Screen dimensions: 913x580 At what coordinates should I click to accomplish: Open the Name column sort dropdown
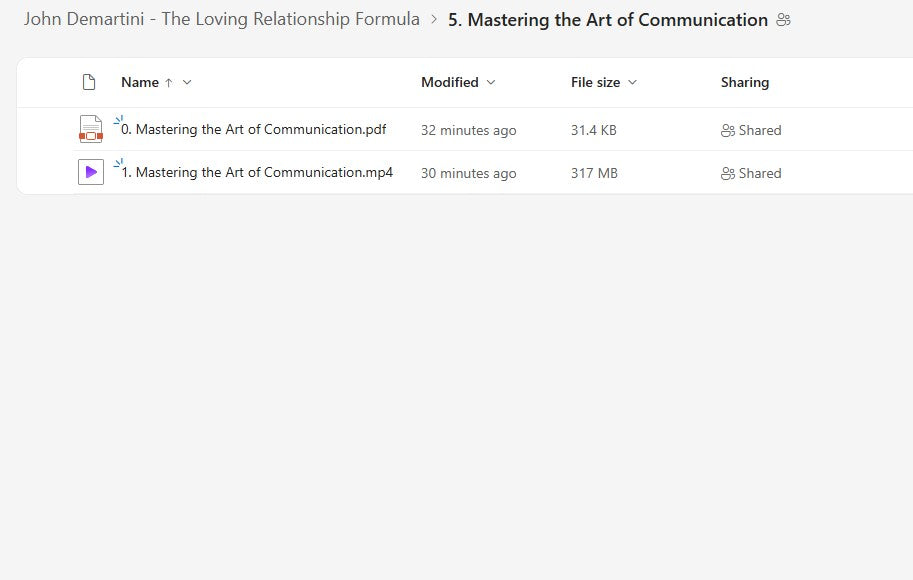[186, 82]
